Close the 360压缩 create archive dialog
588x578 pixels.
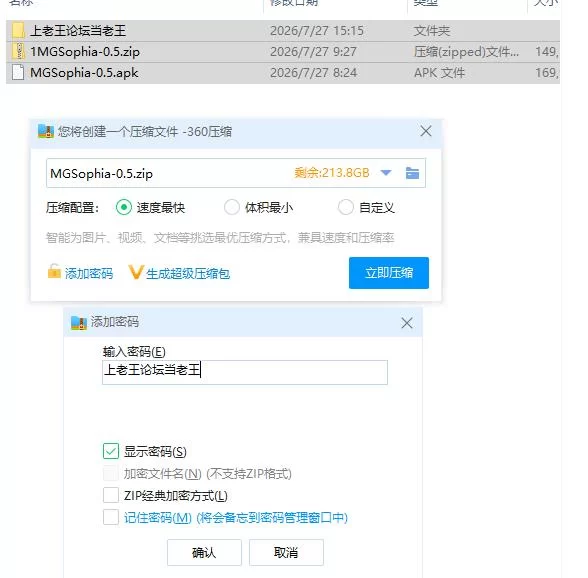coord(426,131)
